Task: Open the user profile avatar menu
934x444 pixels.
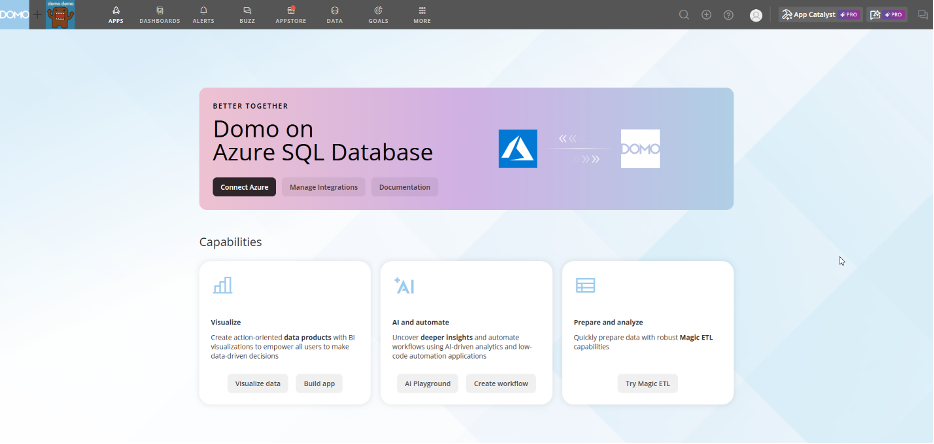Action: click(x=756, y=15)
